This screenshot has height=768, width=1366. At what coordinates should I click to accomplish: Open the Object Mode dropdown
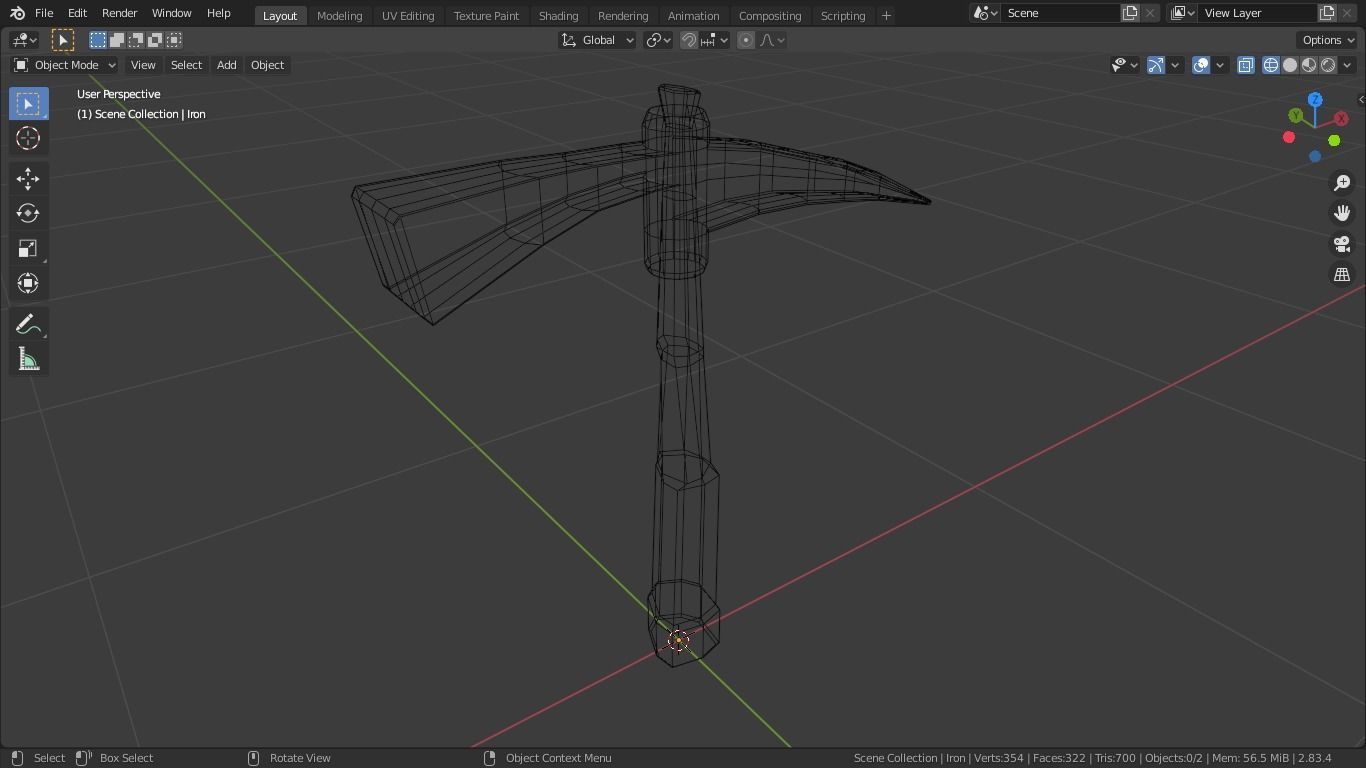tap(65, 65)
